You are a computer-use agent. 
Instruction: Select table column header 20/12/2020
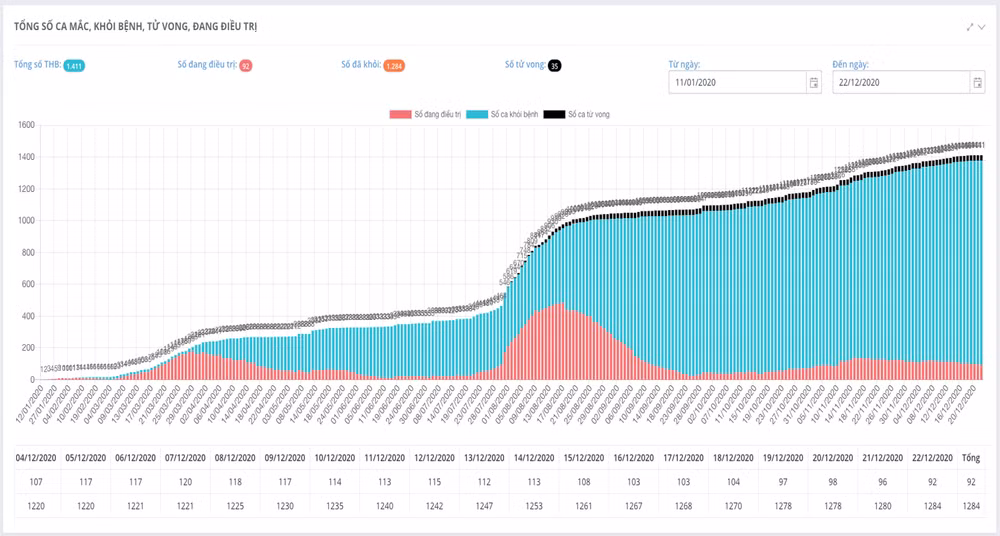[832, 458]
